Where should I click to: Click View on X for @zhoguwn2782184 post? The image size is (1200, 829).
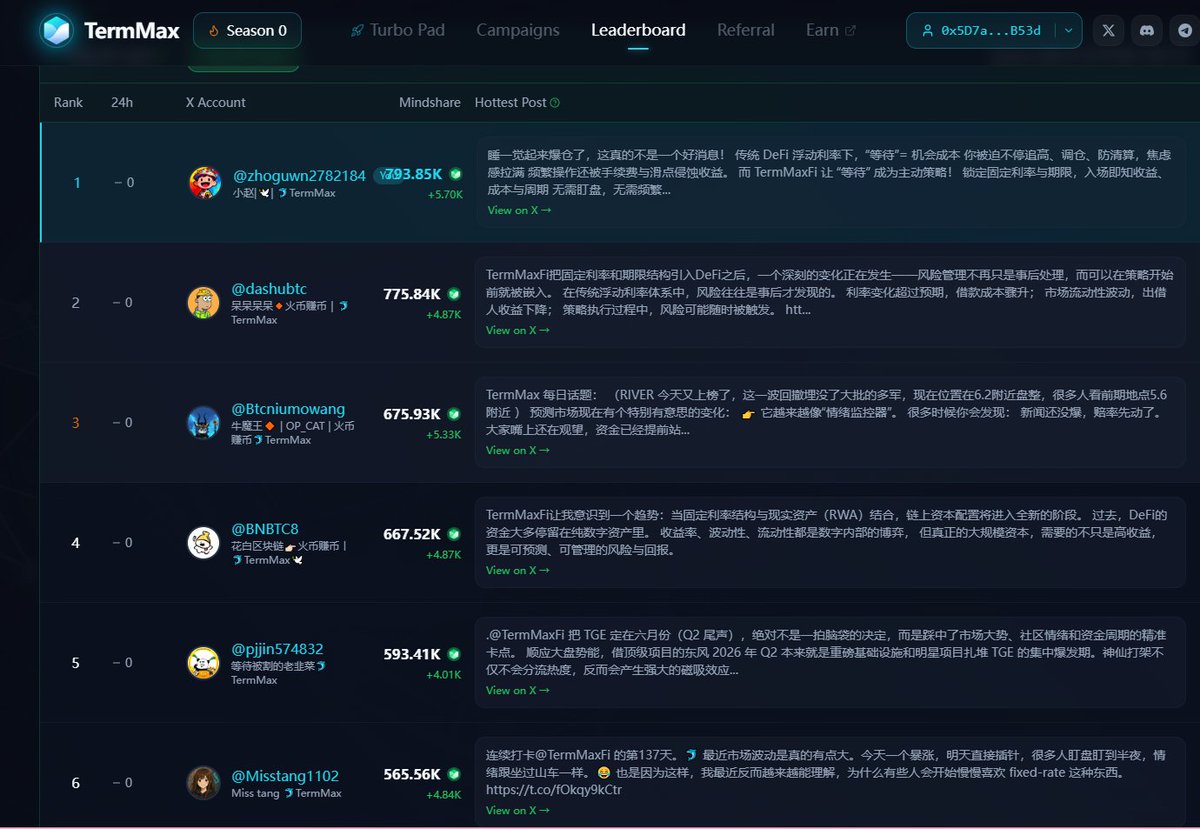519,210
